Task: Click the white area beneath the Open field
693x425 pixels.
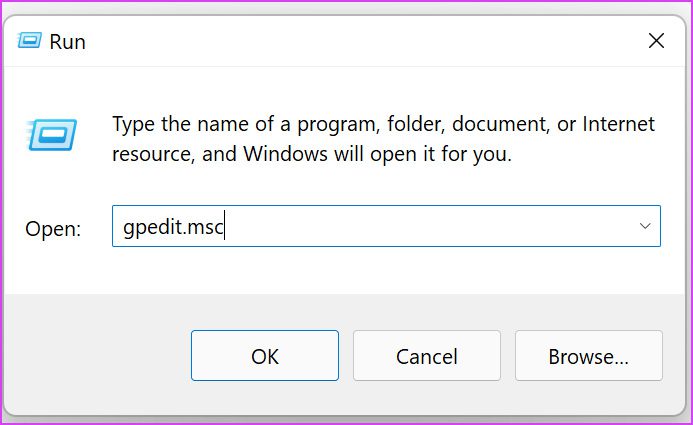Action: click(345, 269)
